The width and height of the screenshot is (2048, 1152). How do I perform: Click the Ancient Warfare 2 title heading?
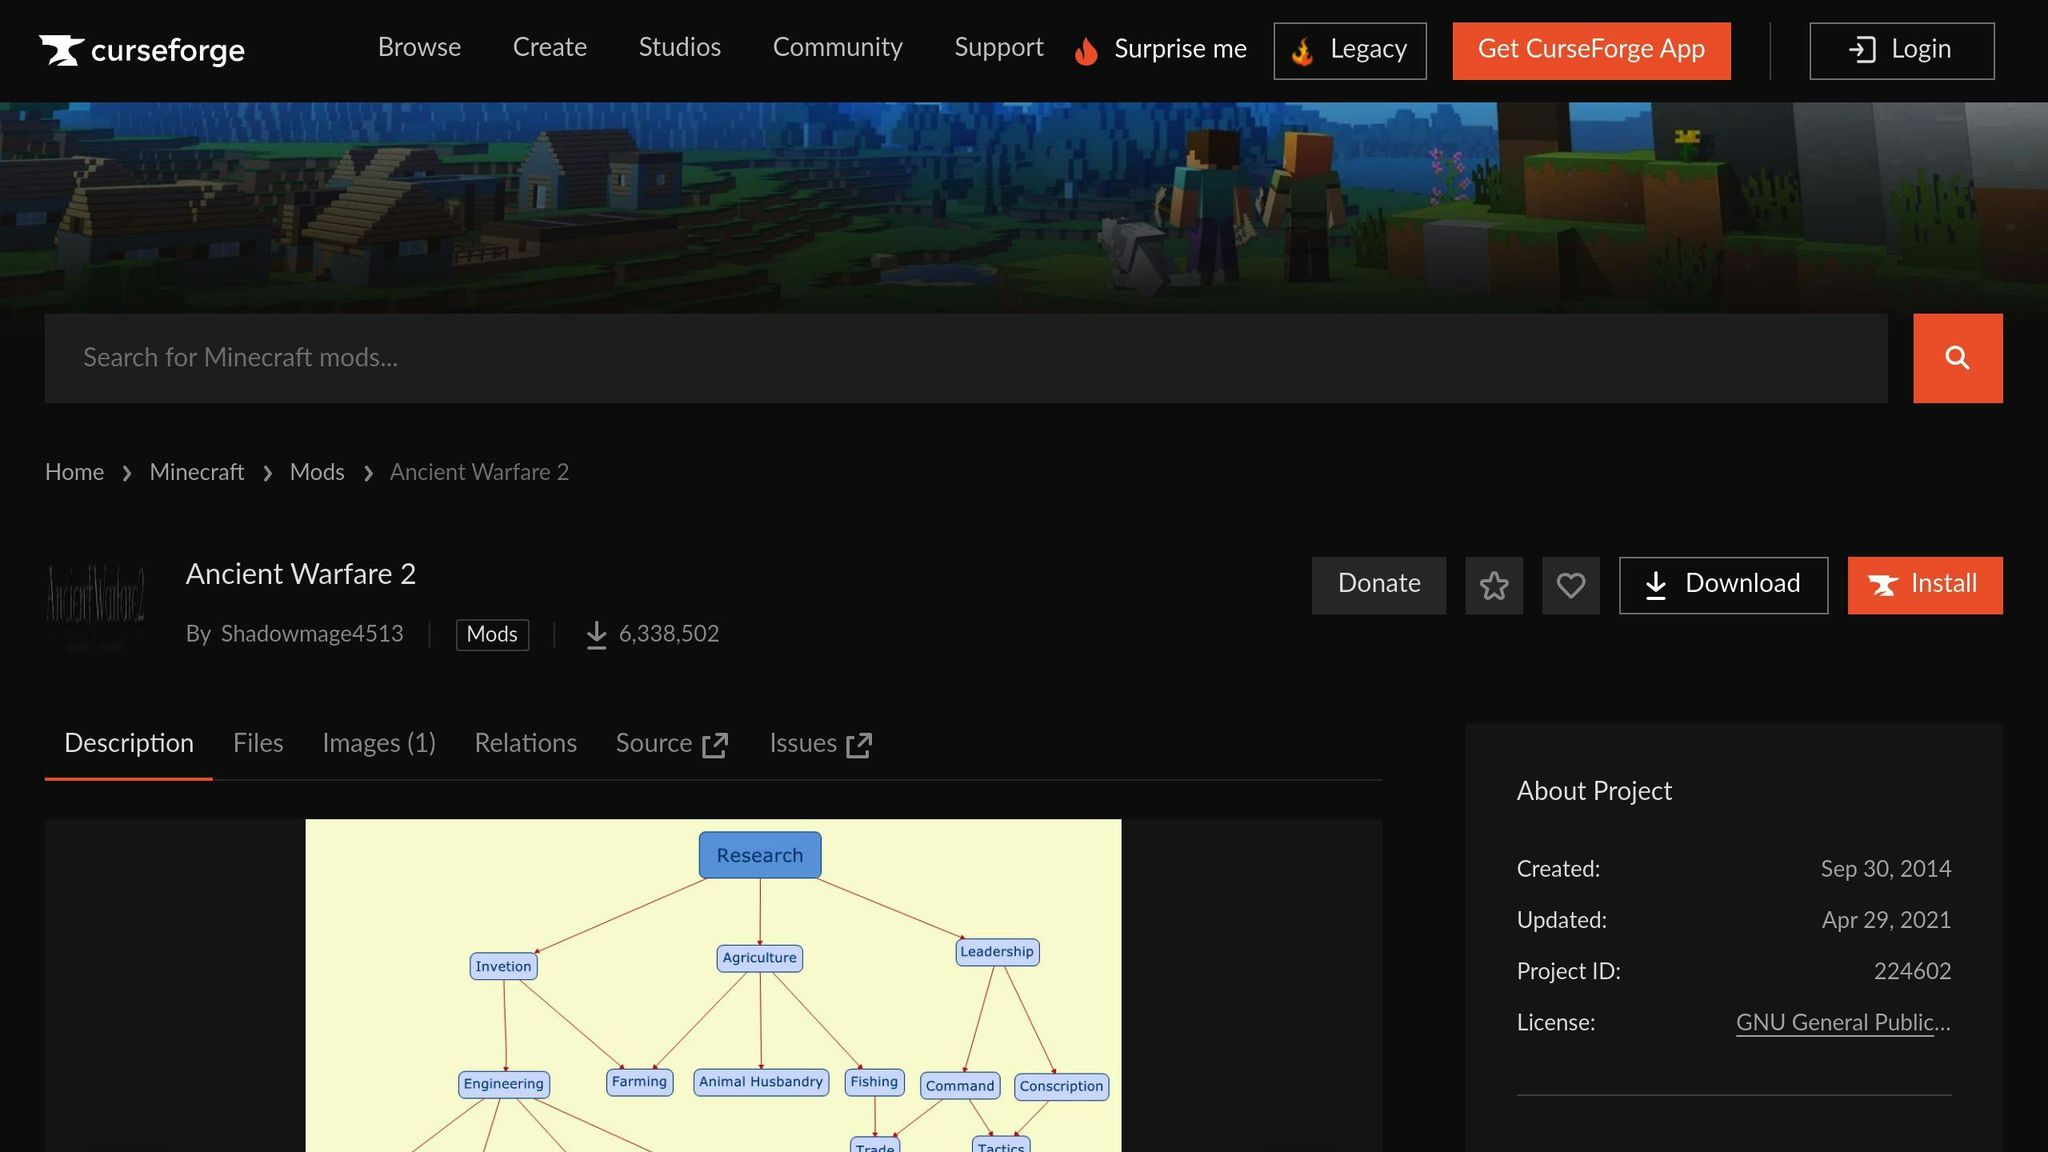[301, 575]
